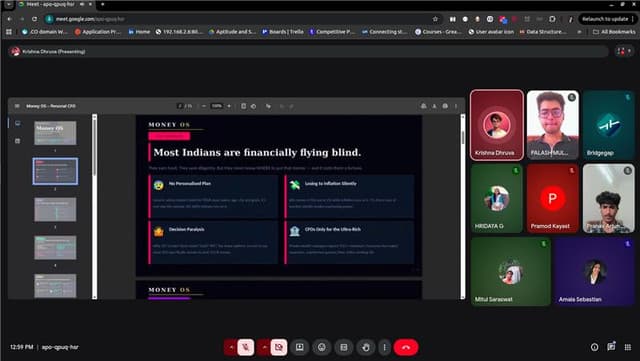Download the PDF file

coord(434,106)
